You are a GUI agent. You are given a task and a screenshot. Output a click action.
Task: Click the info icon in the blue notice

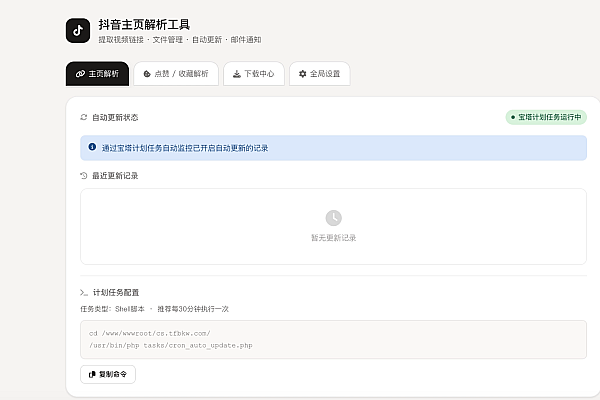[x=92, y=147]
